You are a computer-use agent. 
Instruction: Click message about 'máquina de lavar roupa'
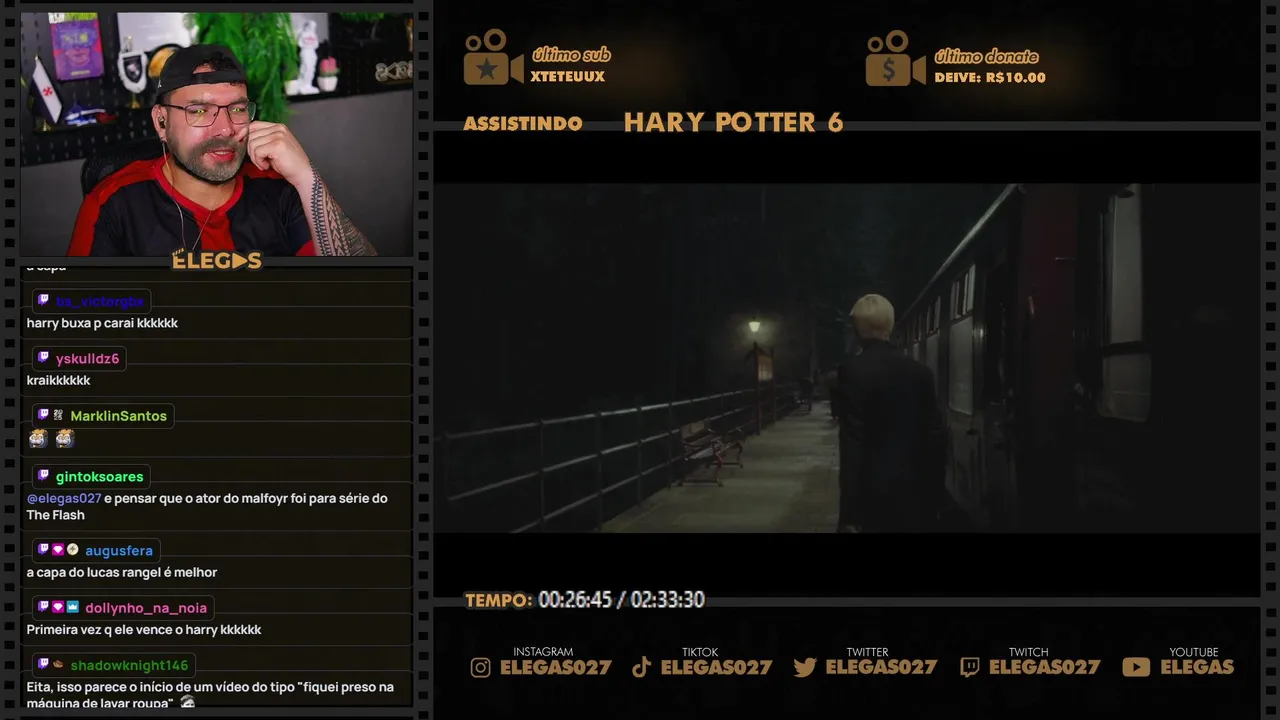(210, 694)
